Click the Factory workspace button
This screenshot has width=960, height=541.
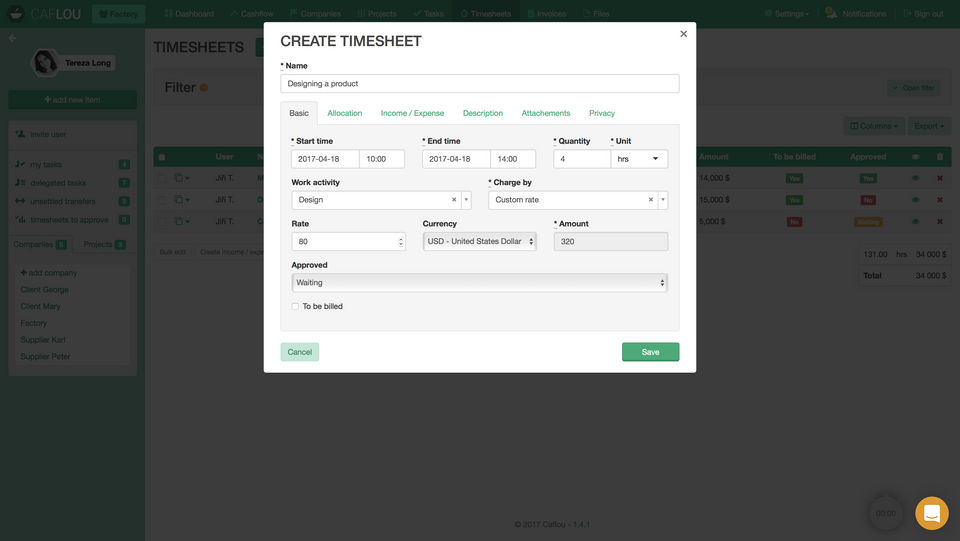pyautogui.click(x=119, y=13)
